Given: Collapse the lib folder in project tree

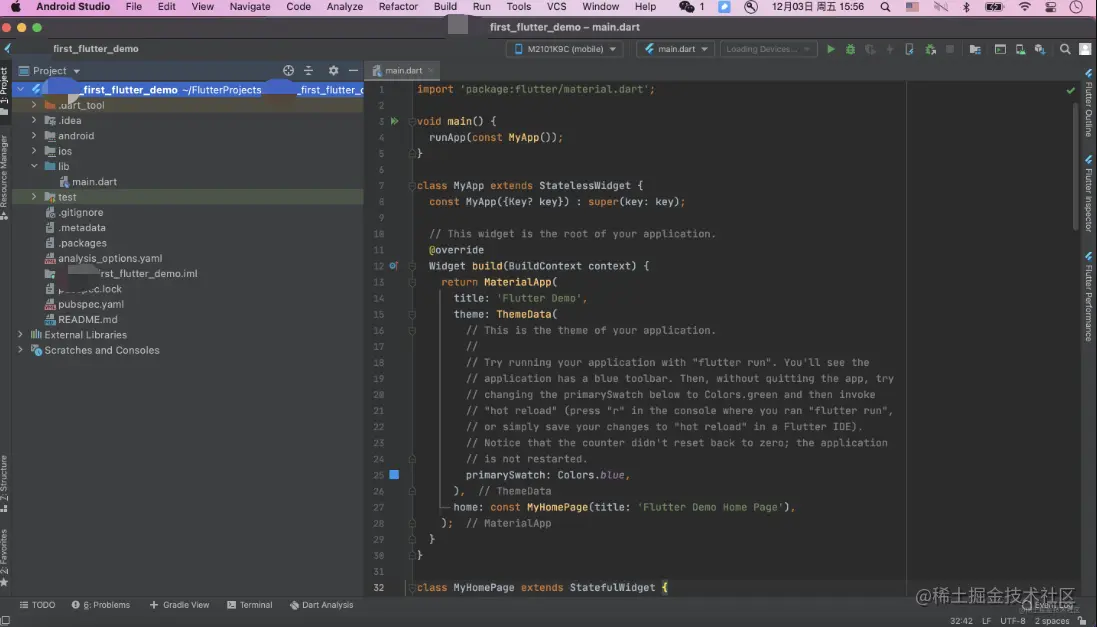Looking at the screenshot, I should (34, 167).
